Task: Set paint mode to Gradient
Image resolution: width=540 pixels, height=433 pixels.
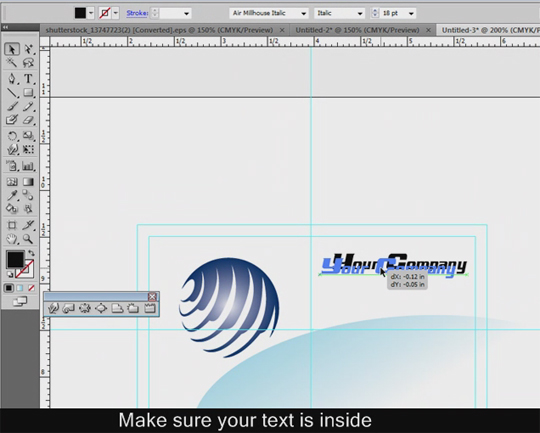Action: pos(20,288)
